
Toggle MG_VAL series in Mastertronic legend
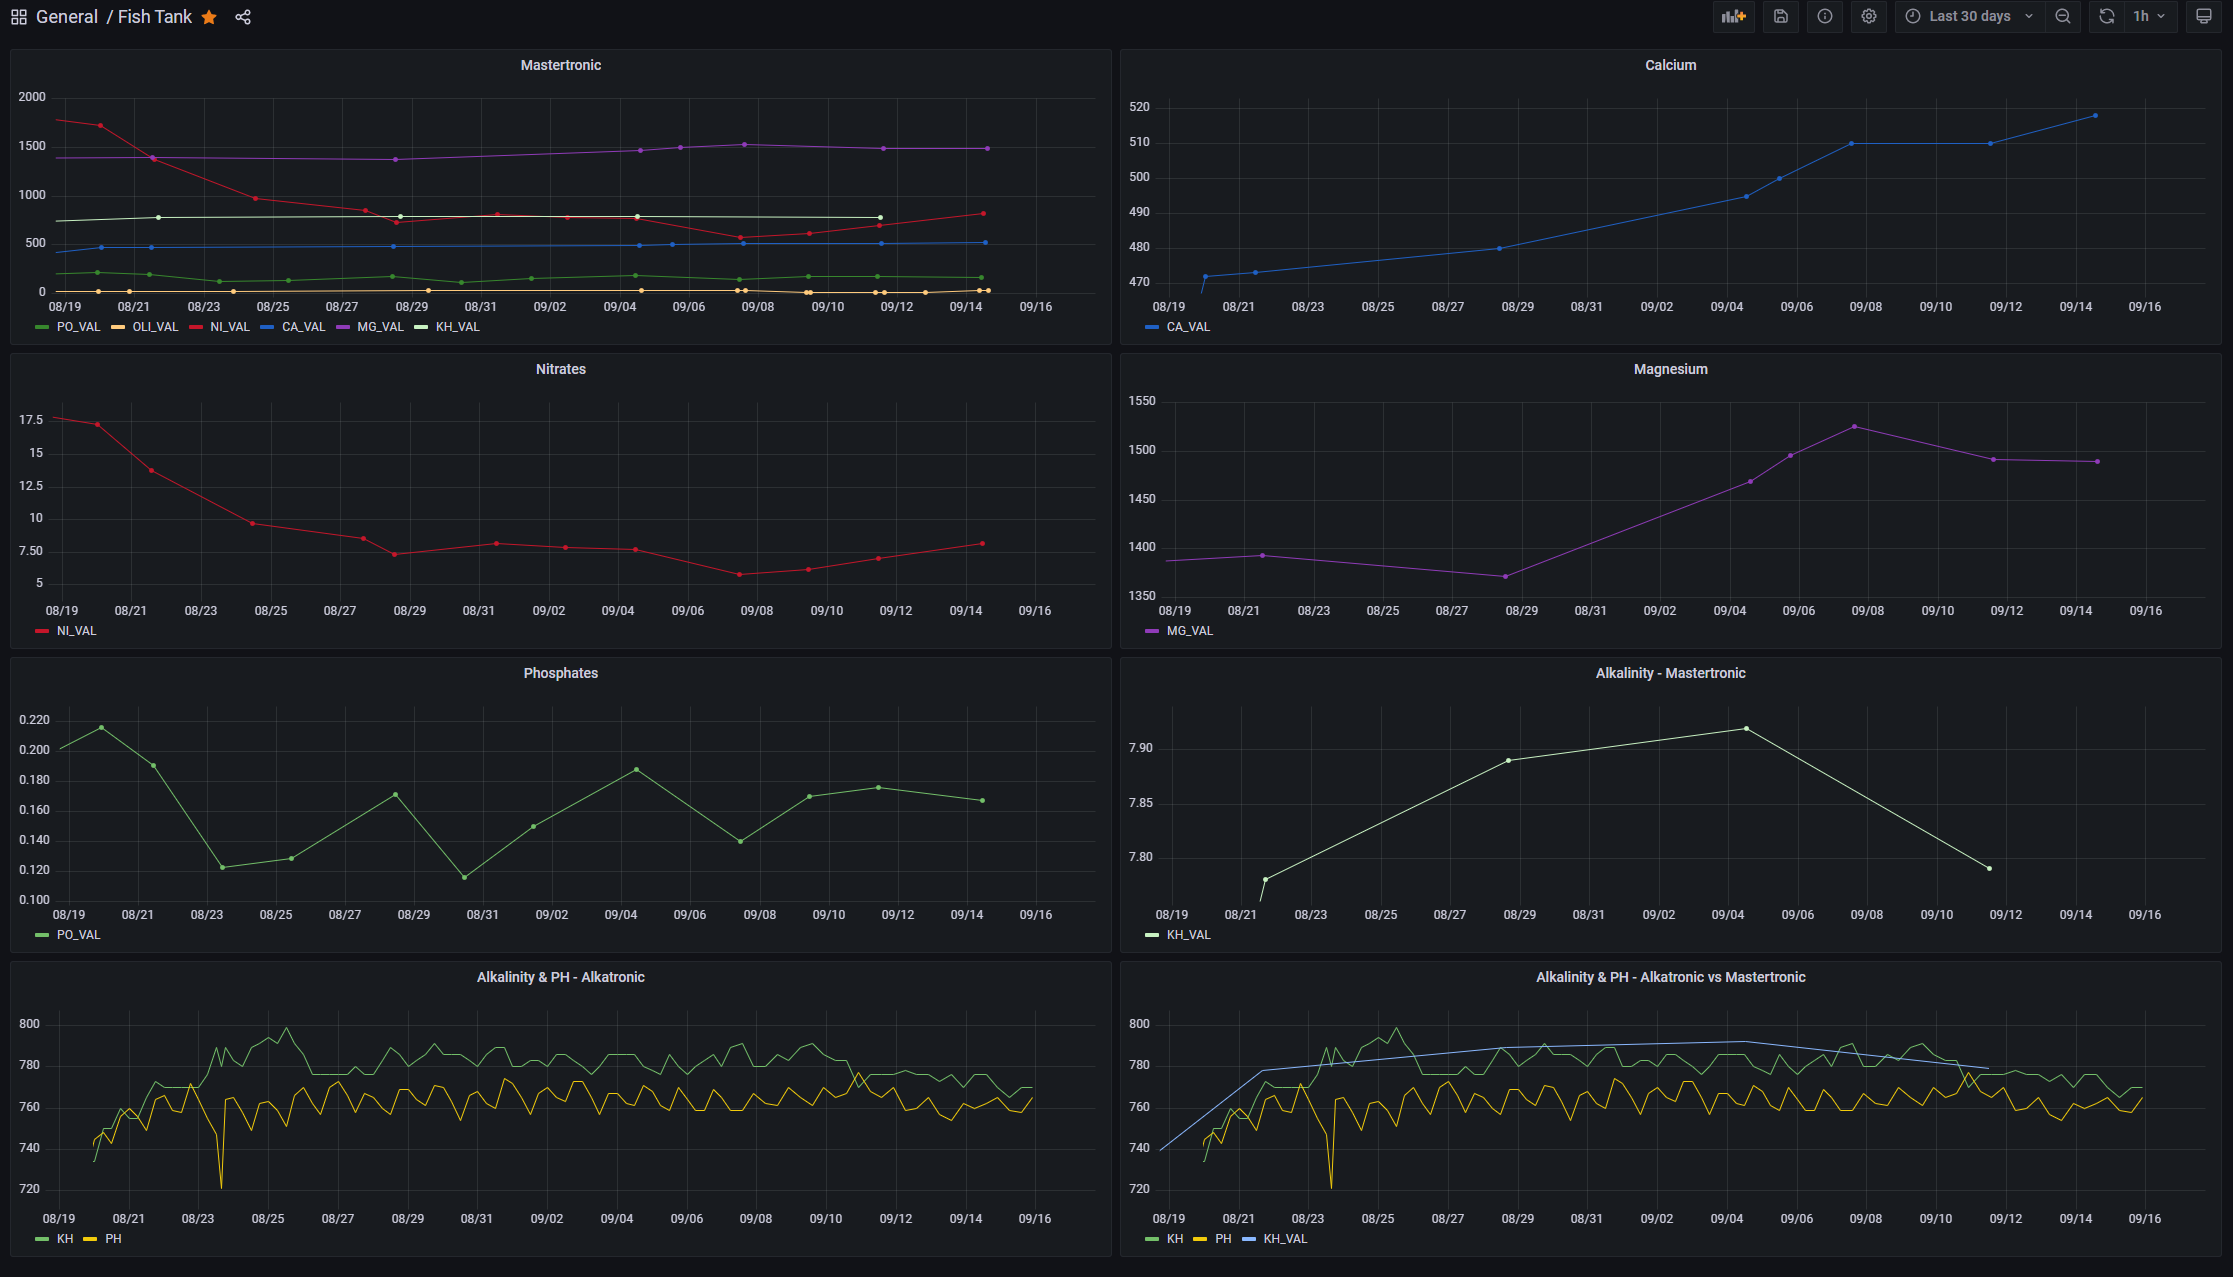click(x=380, y=327)
